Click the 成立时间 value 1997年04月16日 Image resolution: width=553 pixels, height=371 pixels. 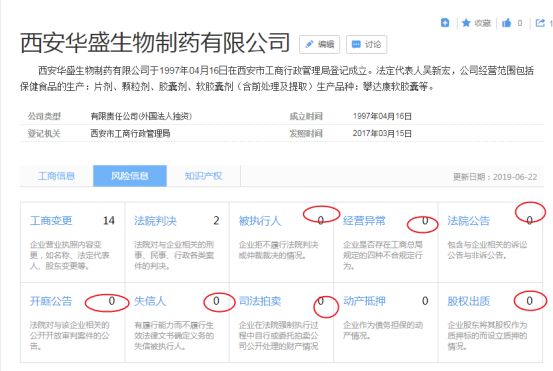(382, 116)
